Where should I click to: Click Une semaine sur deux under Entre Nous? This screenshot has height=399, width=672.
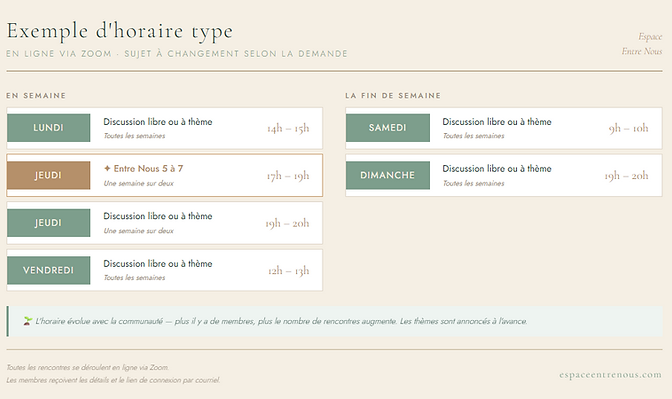[139, 183]
